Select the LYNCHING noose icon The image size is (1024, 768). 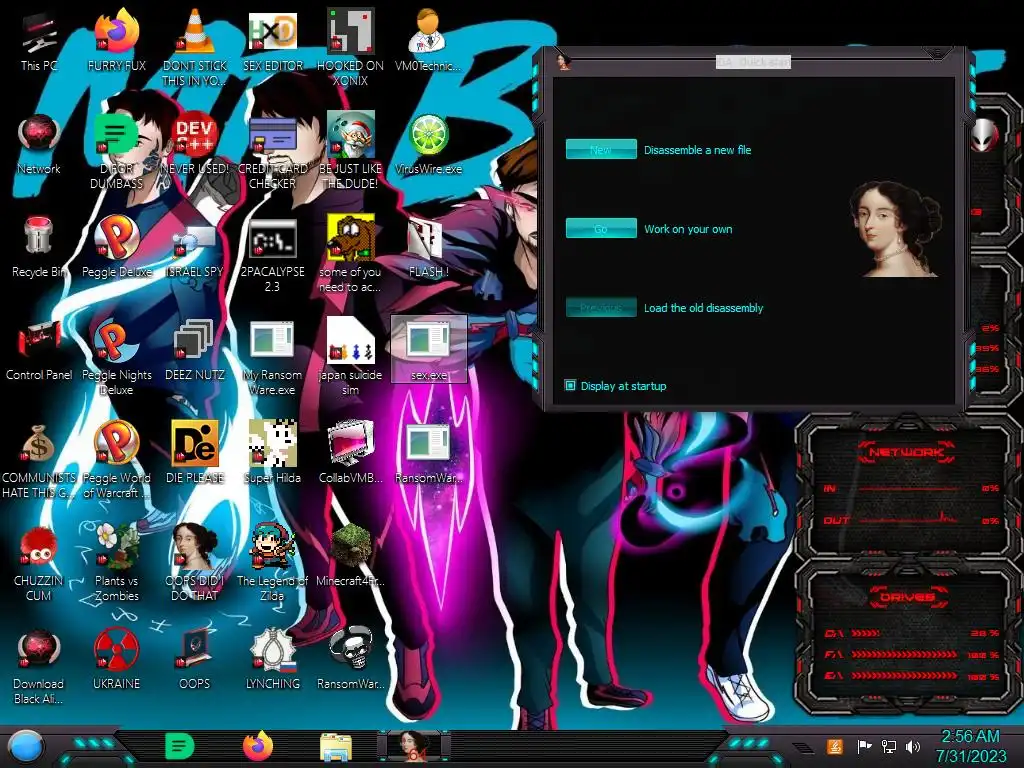pos(272,649)
